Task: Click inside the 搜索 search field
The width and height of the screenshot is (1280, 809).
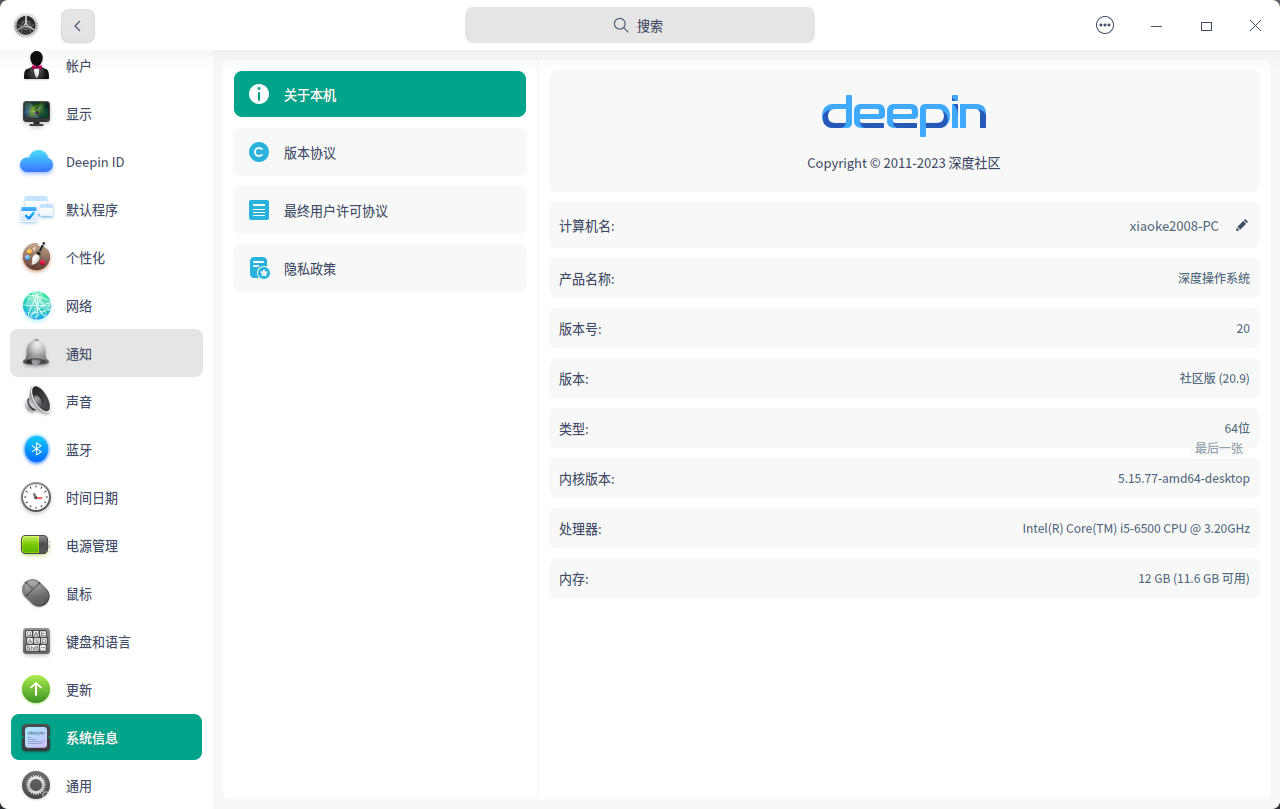Action: (639, 25)
